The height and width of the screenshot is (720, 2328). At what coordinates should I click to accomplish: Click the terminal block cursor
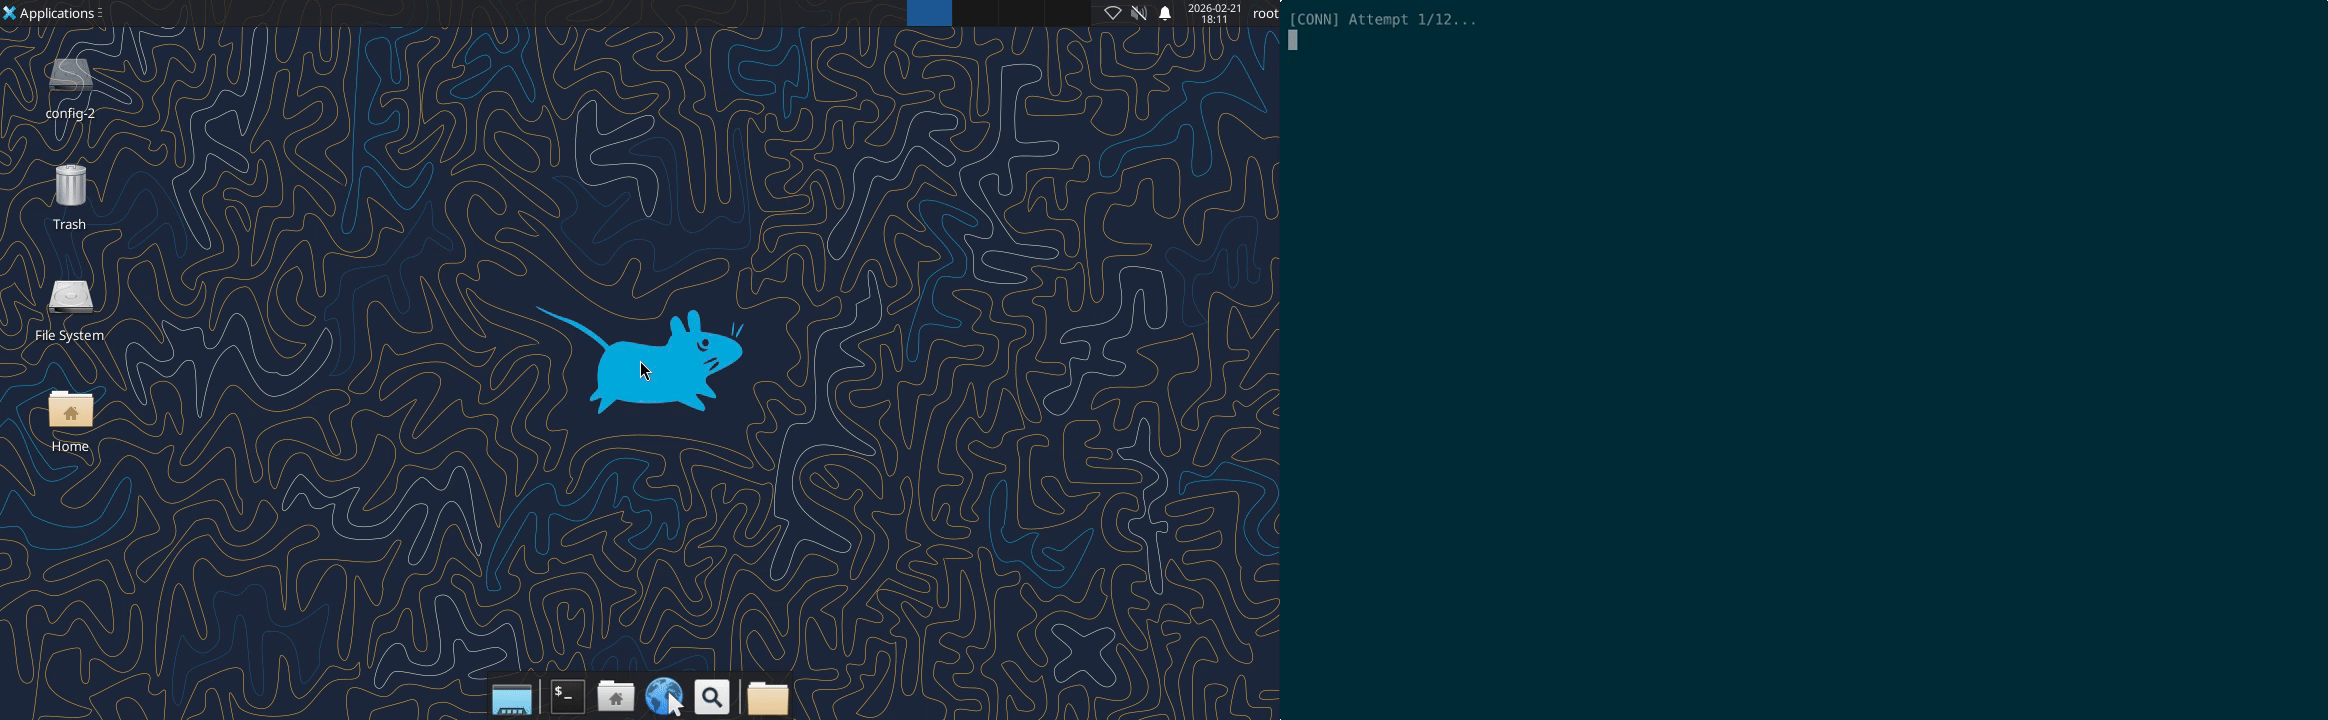click(1293, 40)
